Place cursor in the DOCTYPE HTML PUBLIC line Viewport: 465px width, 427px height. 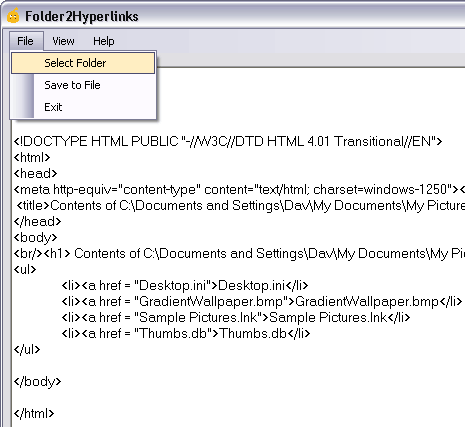click(228, 141)
